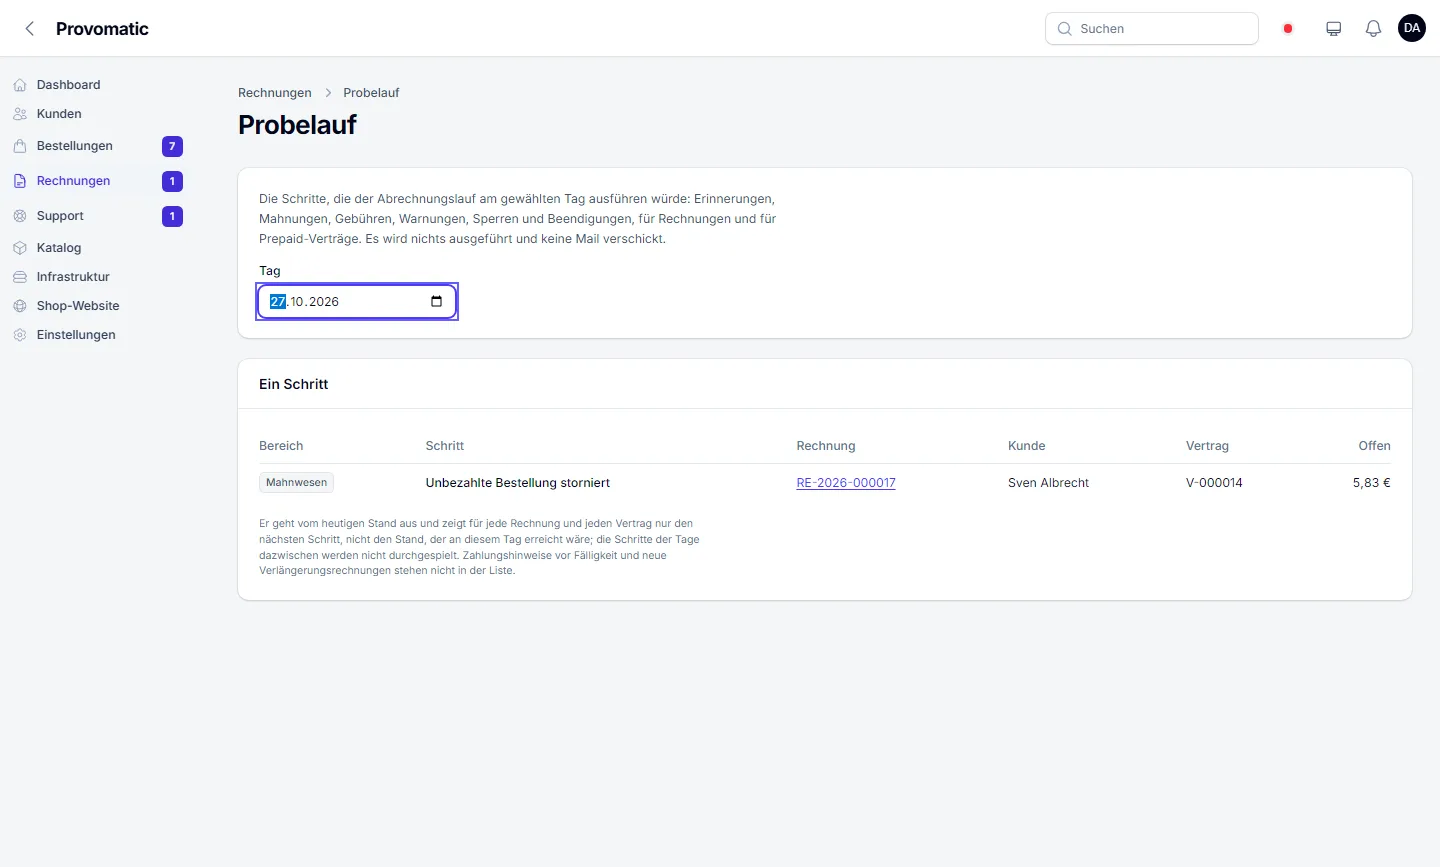1440x867 pixels.
Task: Click the monitor icon in header
Action: point(1333,29)
